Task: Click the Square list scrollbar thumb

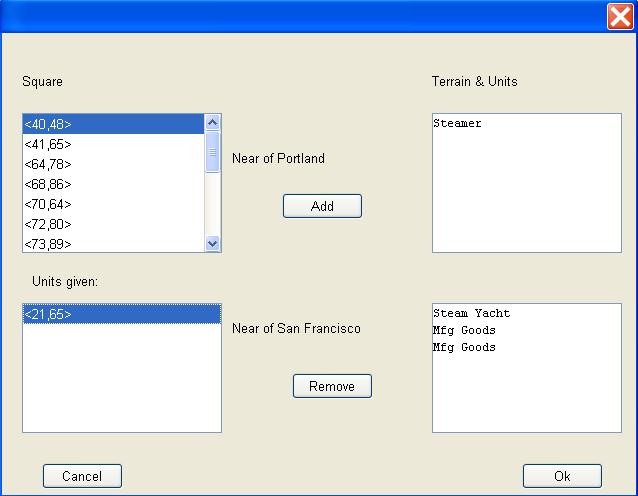Action: point(212,153)
